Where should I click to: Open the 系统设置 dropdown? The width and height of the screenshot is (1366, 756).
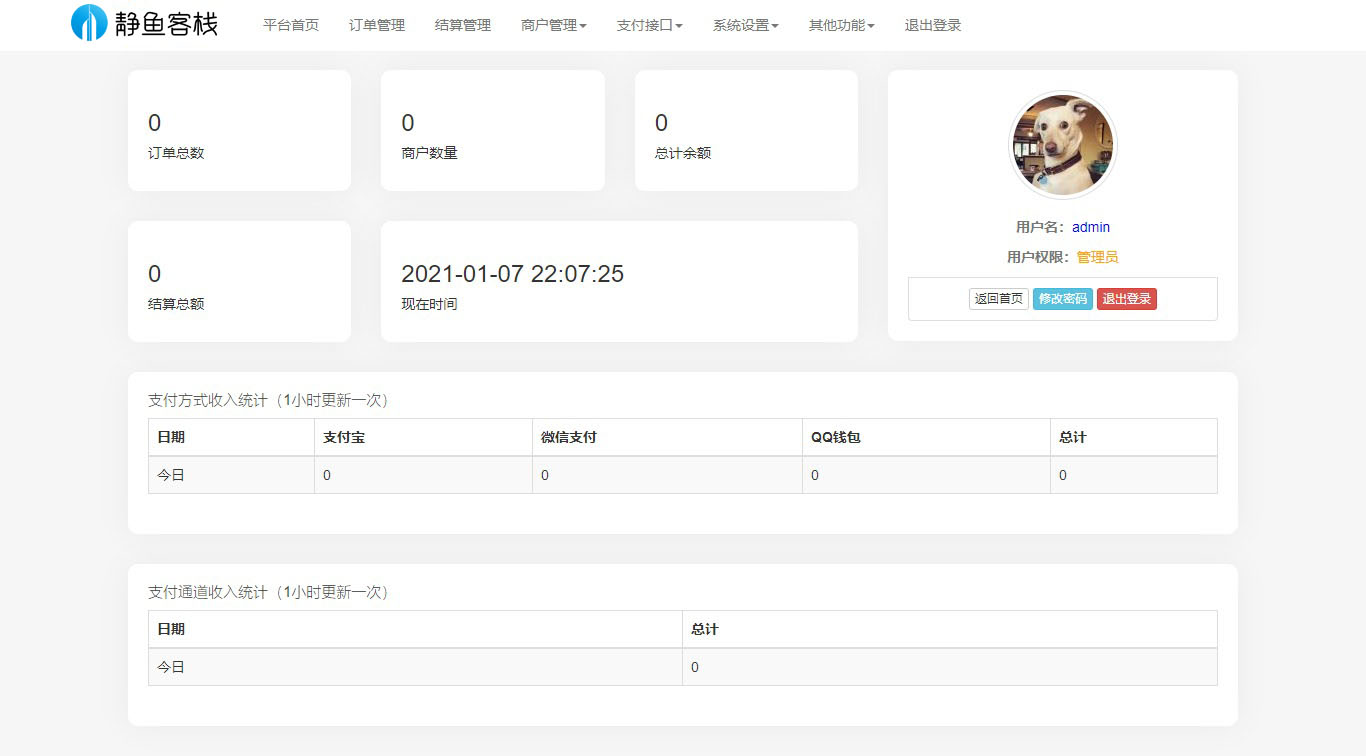tap(746, 25)
